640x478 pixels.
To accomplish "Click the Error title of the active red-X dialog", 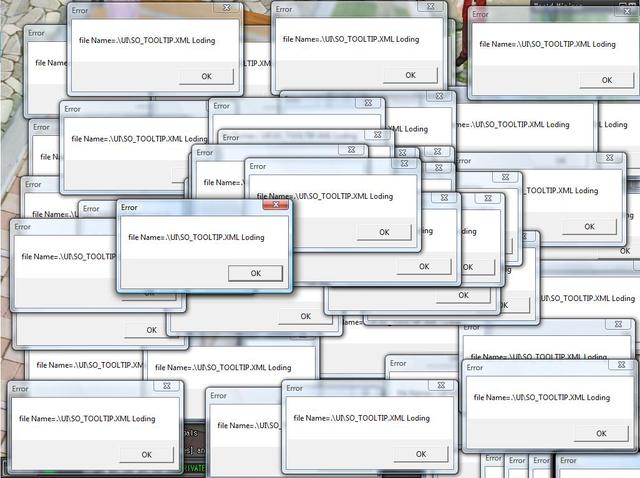I will coord(129,207).
